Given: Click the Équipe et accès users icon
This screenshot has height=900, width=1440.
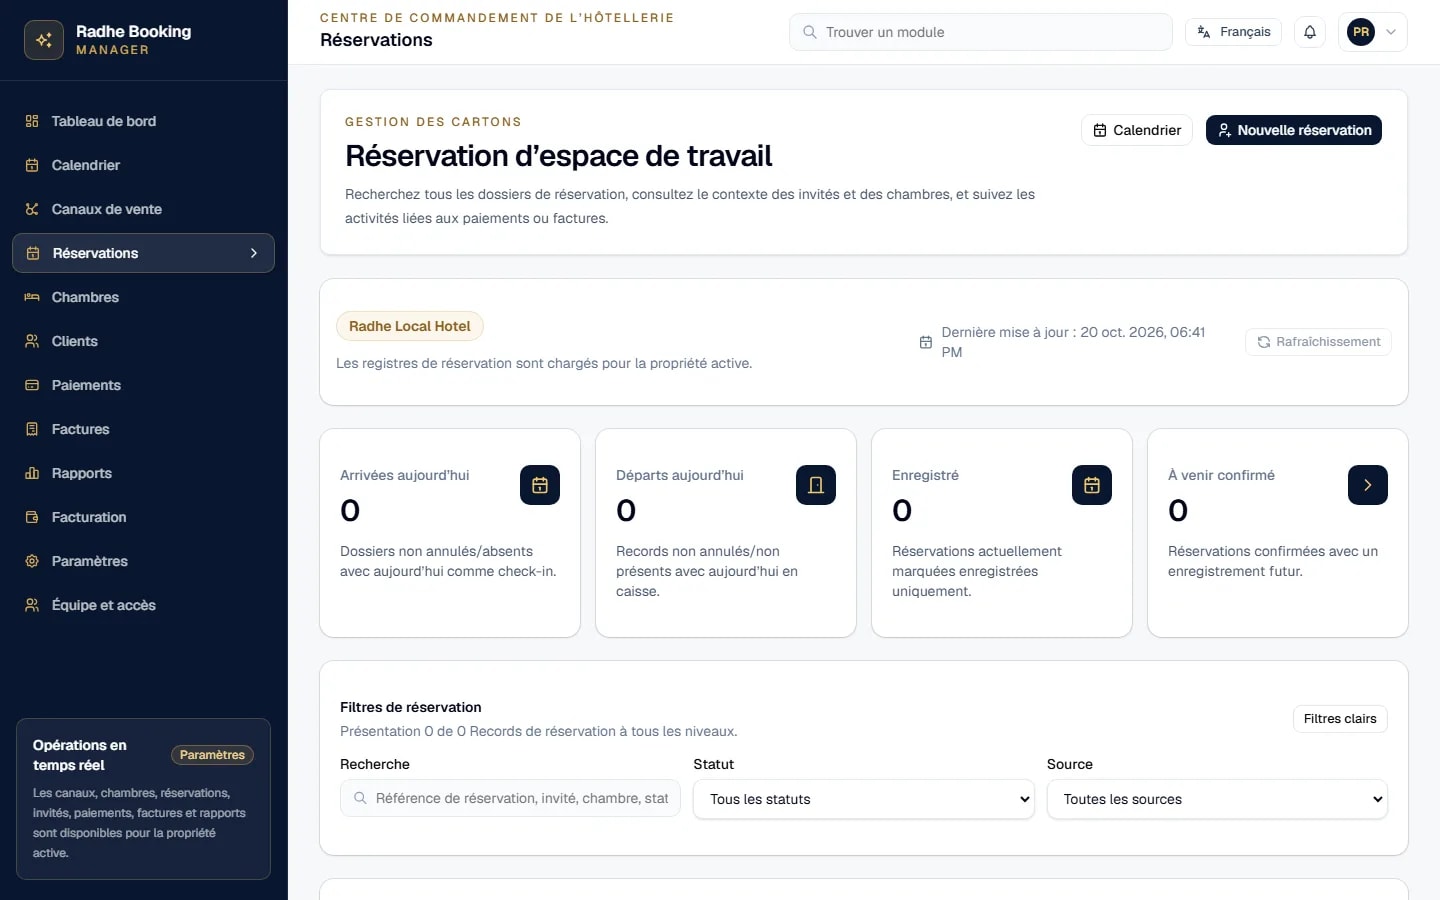Looking at the screenshot, I should [32, 605].
